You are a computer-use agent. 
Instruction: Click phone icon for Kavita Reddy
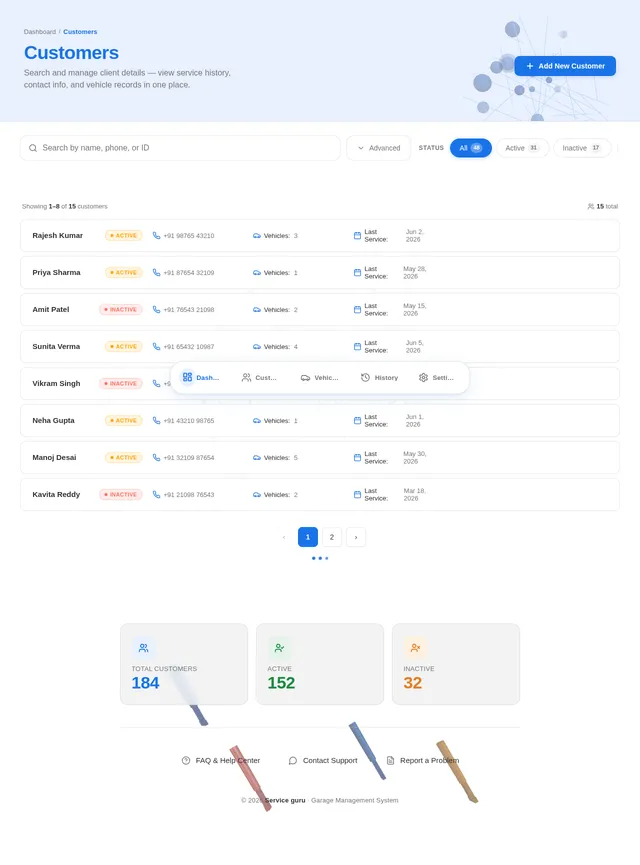[156, 494]
